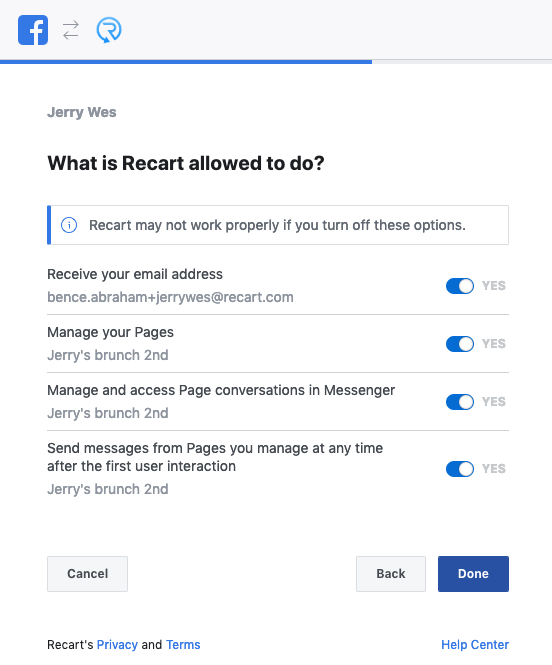Open Recart's Terms link

click(x=183, y=645)
